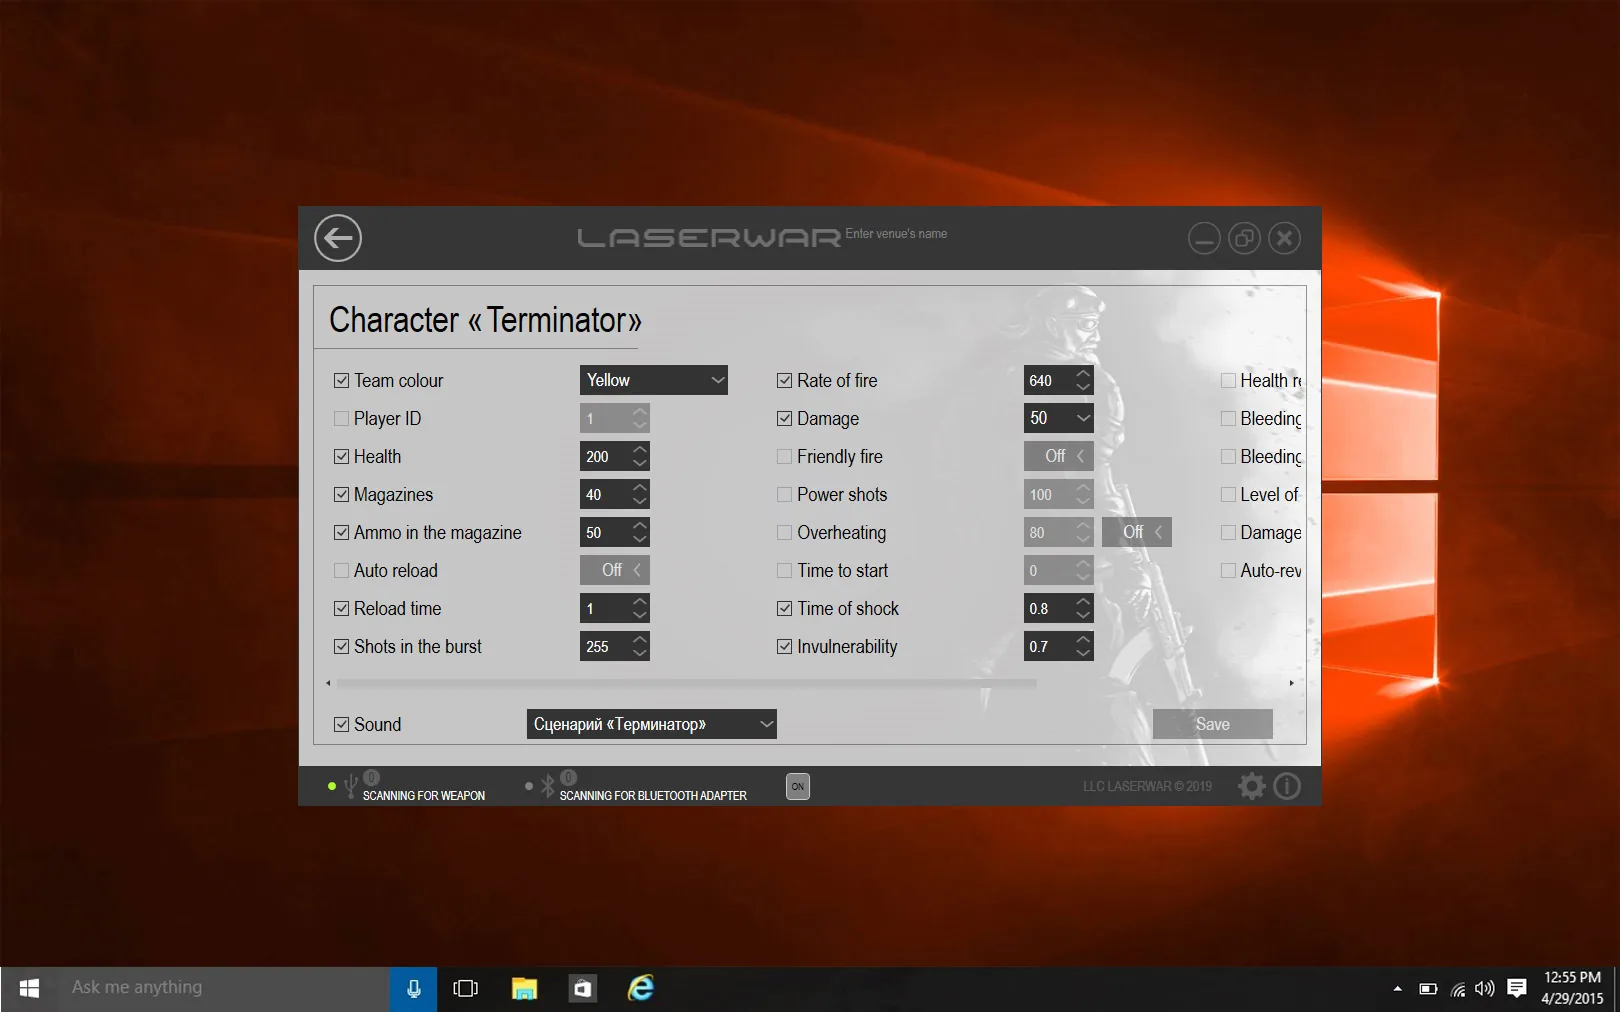Open the Сценарий «Терминатор» sound dropdown
Screen dimensions: 1620x1012
(x=652, y=724)
